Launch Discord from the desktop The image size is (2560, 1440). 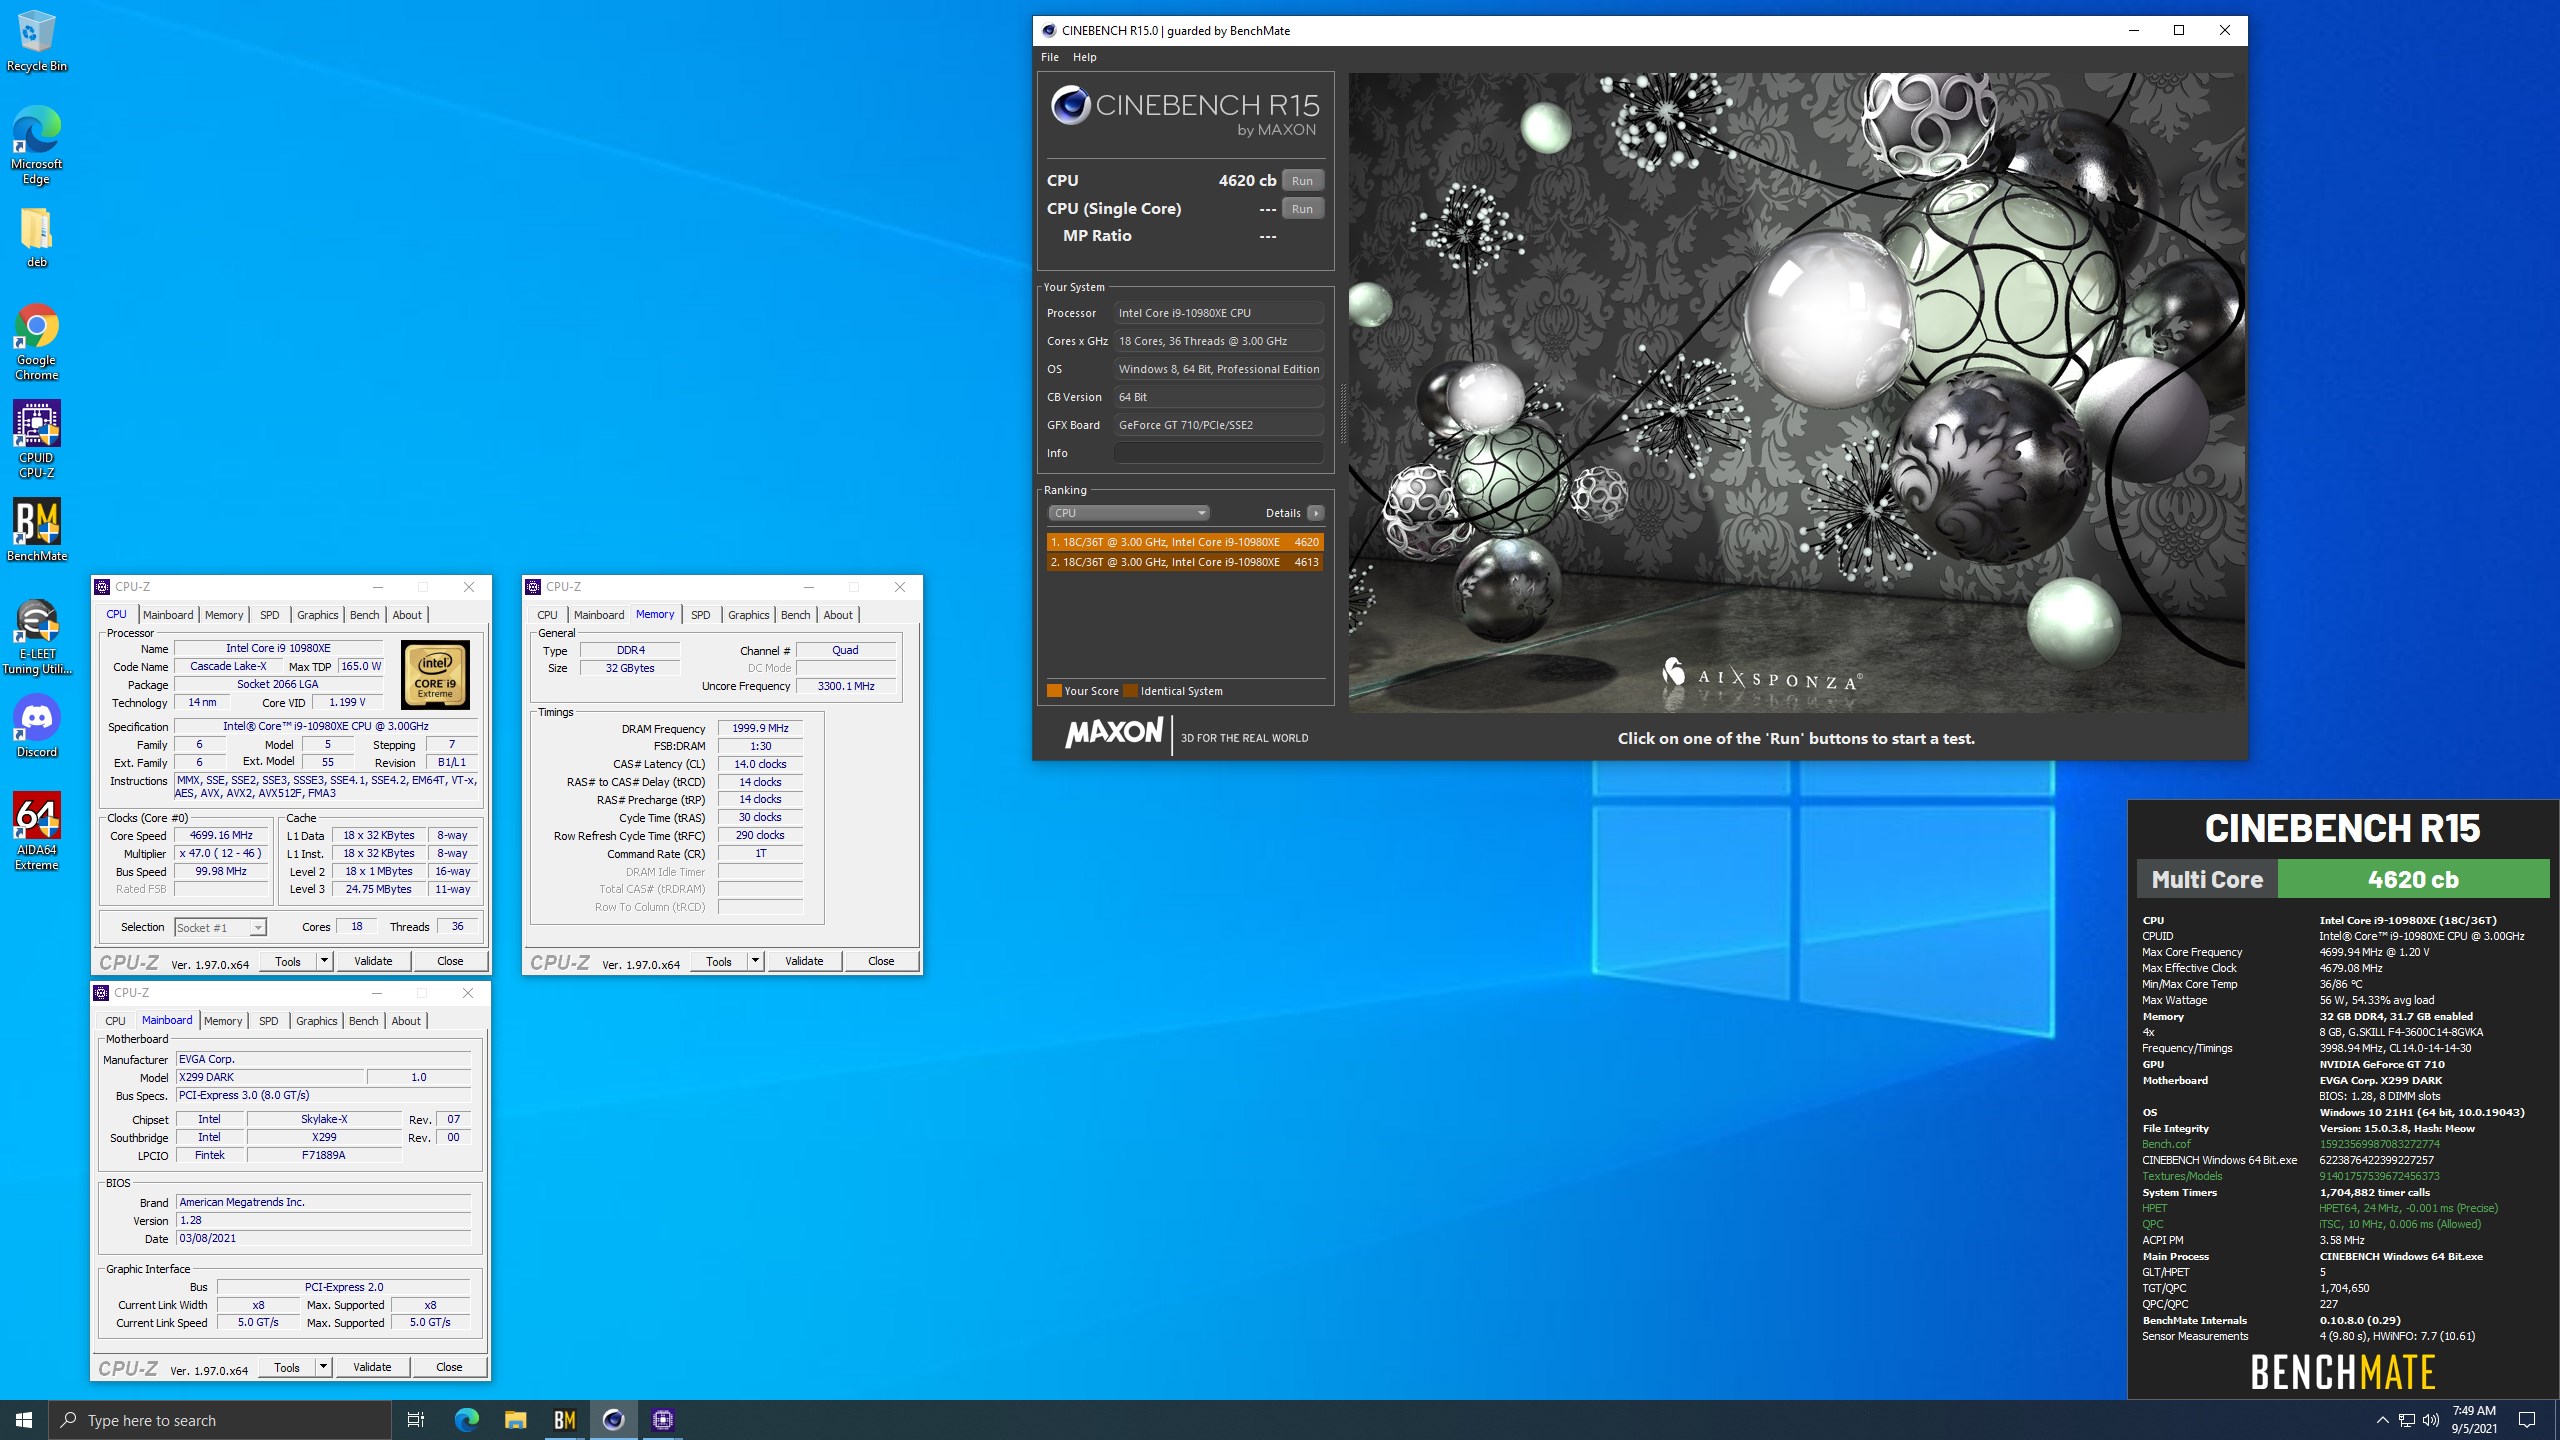[x=36, y=726]
